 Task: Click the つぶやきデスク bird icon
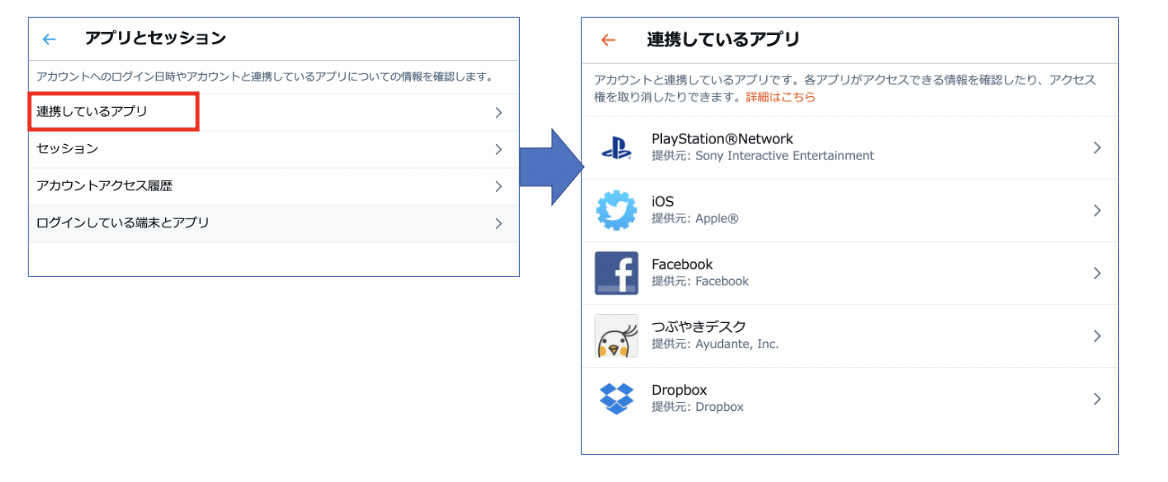(x=616, y=335)
